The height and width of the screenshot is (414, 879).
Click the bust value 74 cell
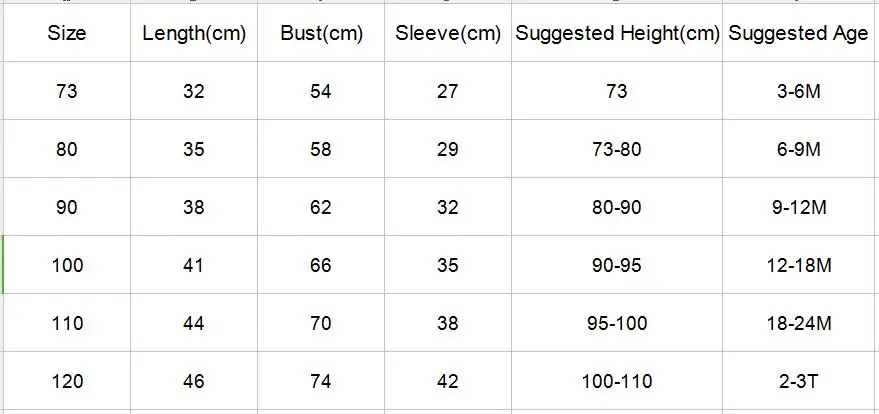pos(321,382)
